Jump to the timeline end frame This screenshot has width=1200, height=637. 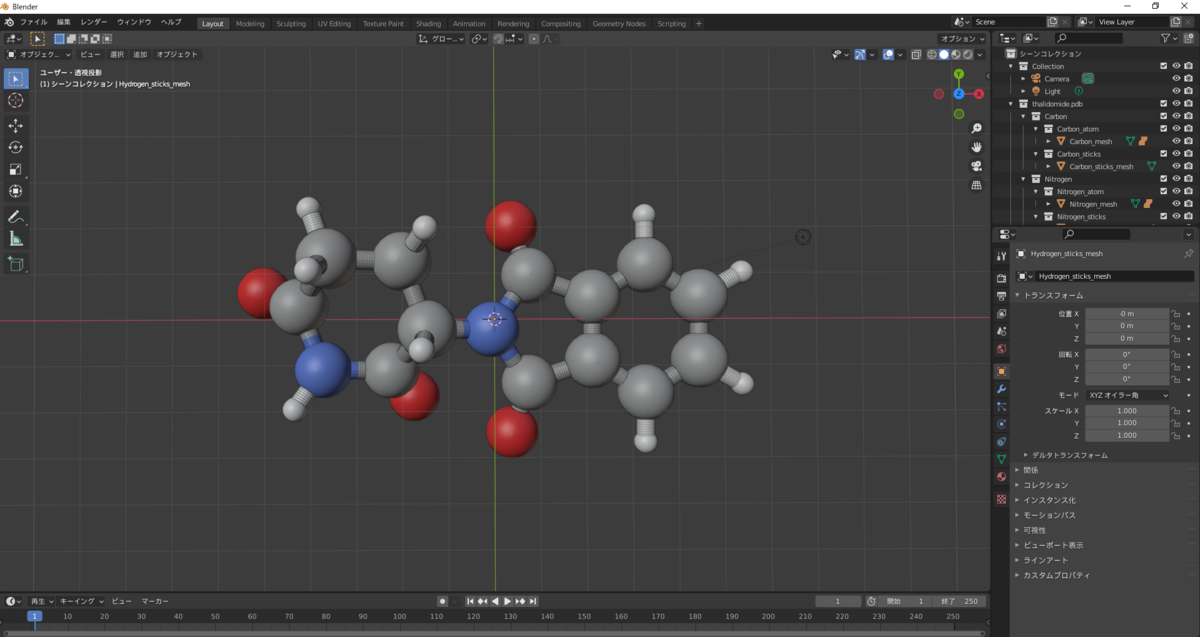point(533,601)
